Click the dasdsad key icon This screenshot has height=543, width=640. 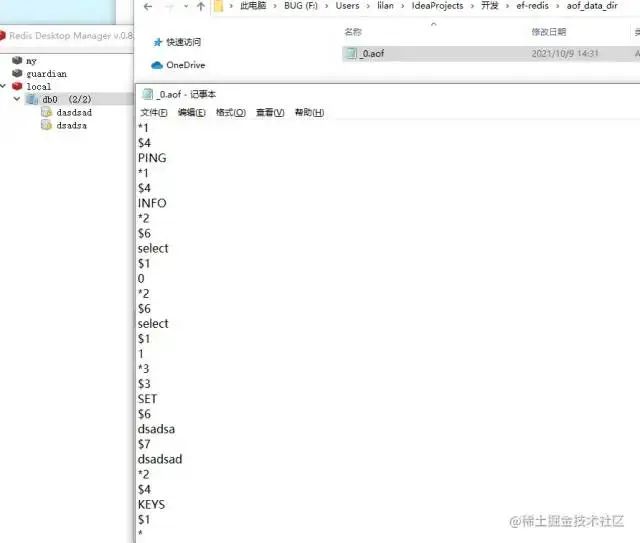pos(47,112)
